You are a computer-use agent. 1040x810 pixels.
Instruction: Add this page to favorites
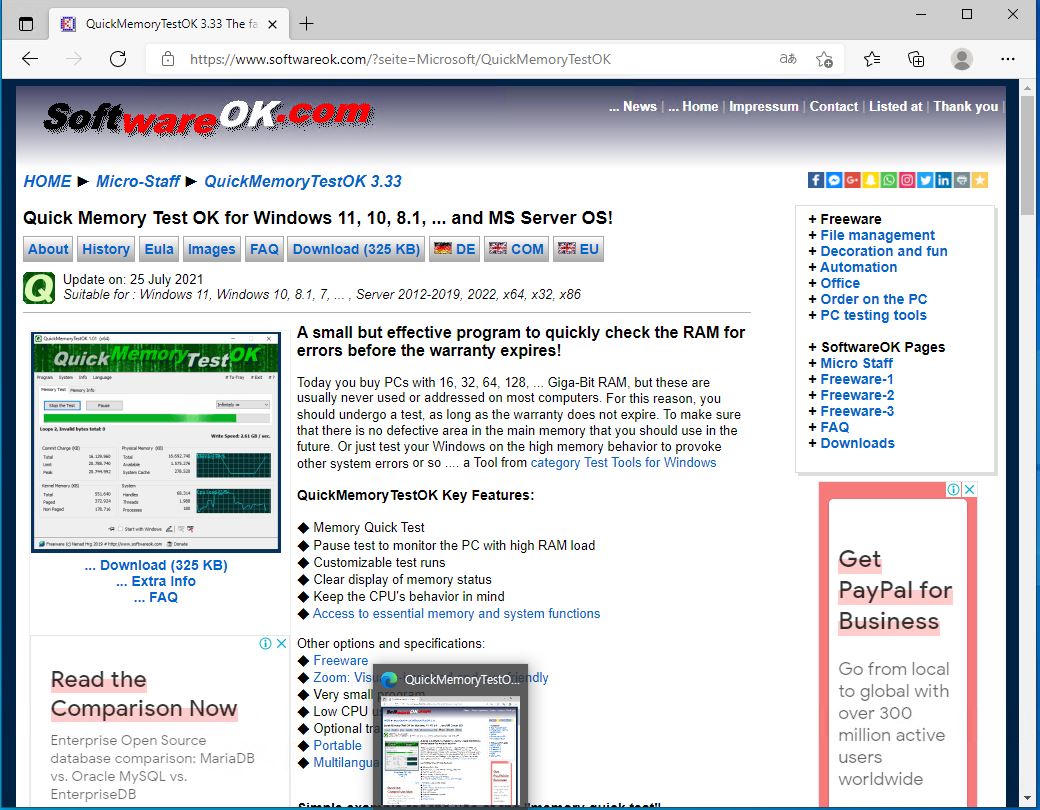824,59
